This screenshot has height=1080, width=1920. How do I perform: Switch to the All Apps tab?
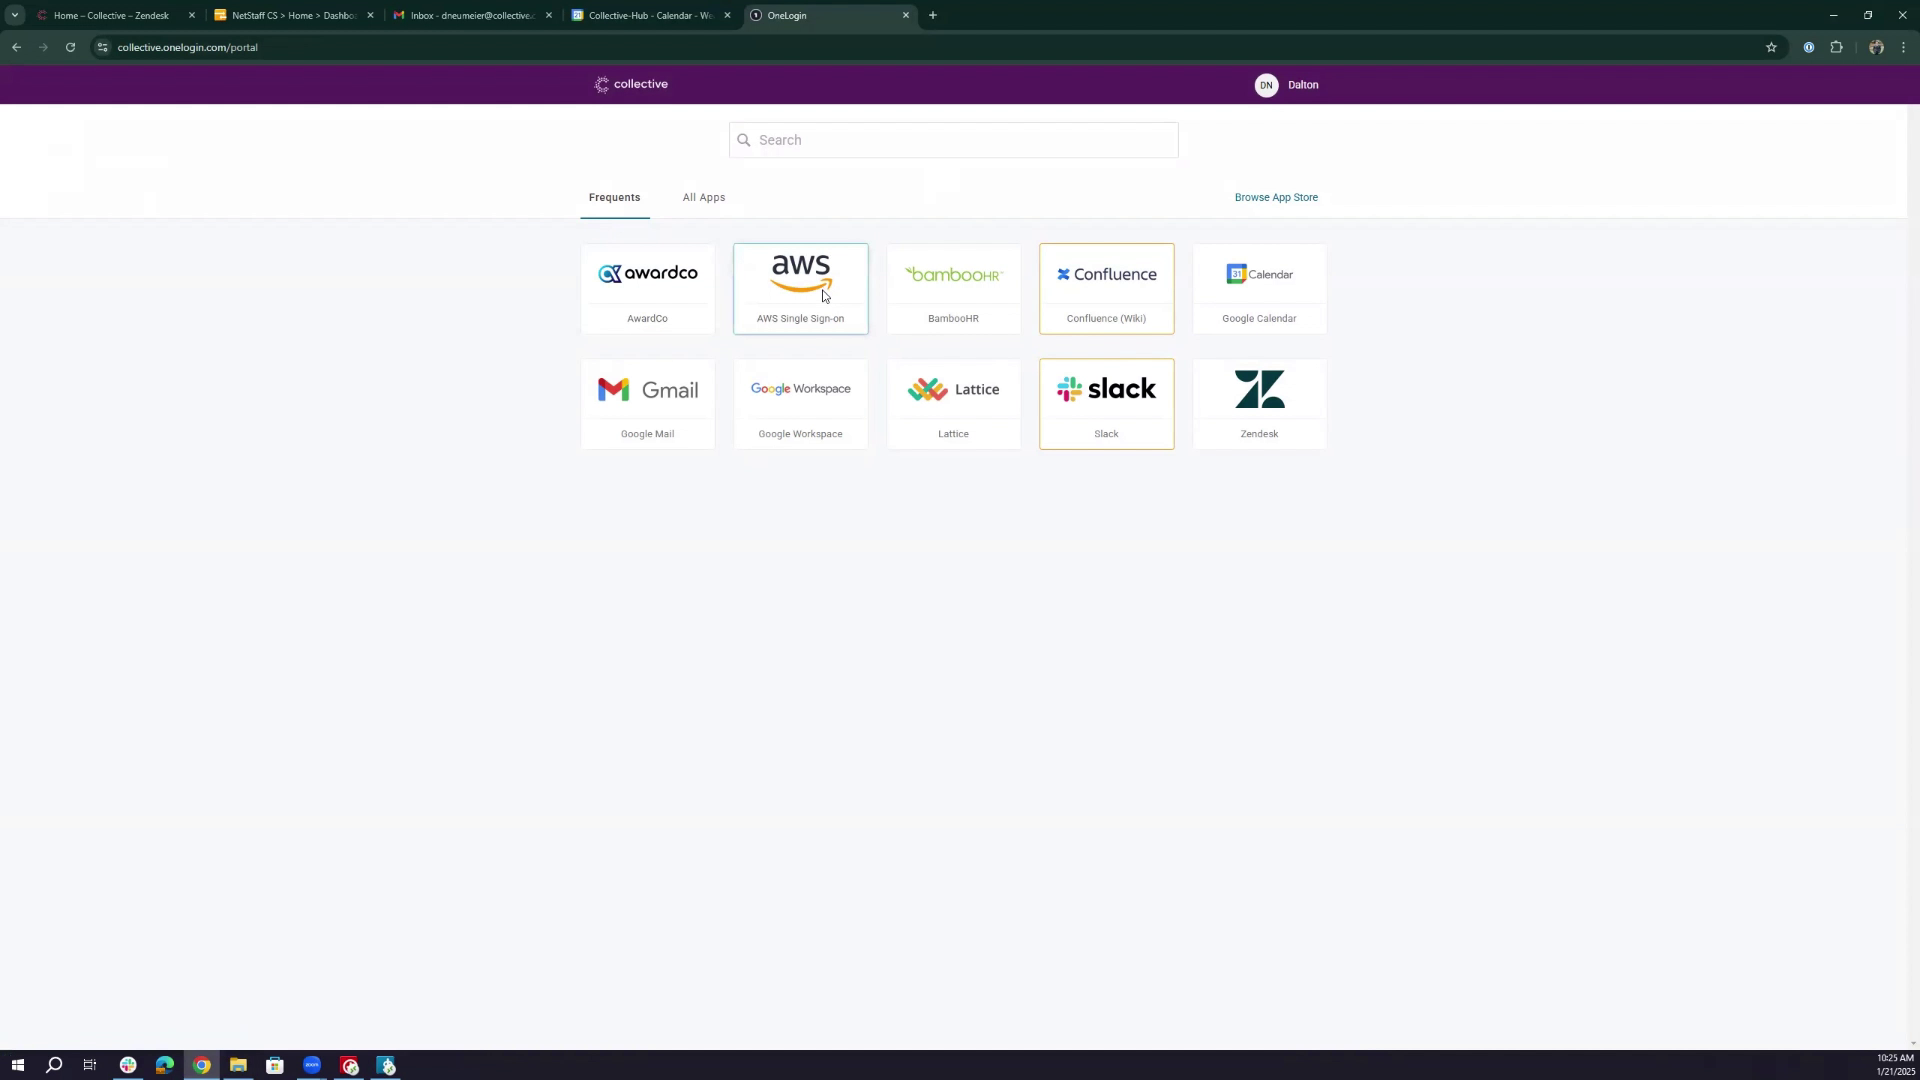click(x=703, y=198)
